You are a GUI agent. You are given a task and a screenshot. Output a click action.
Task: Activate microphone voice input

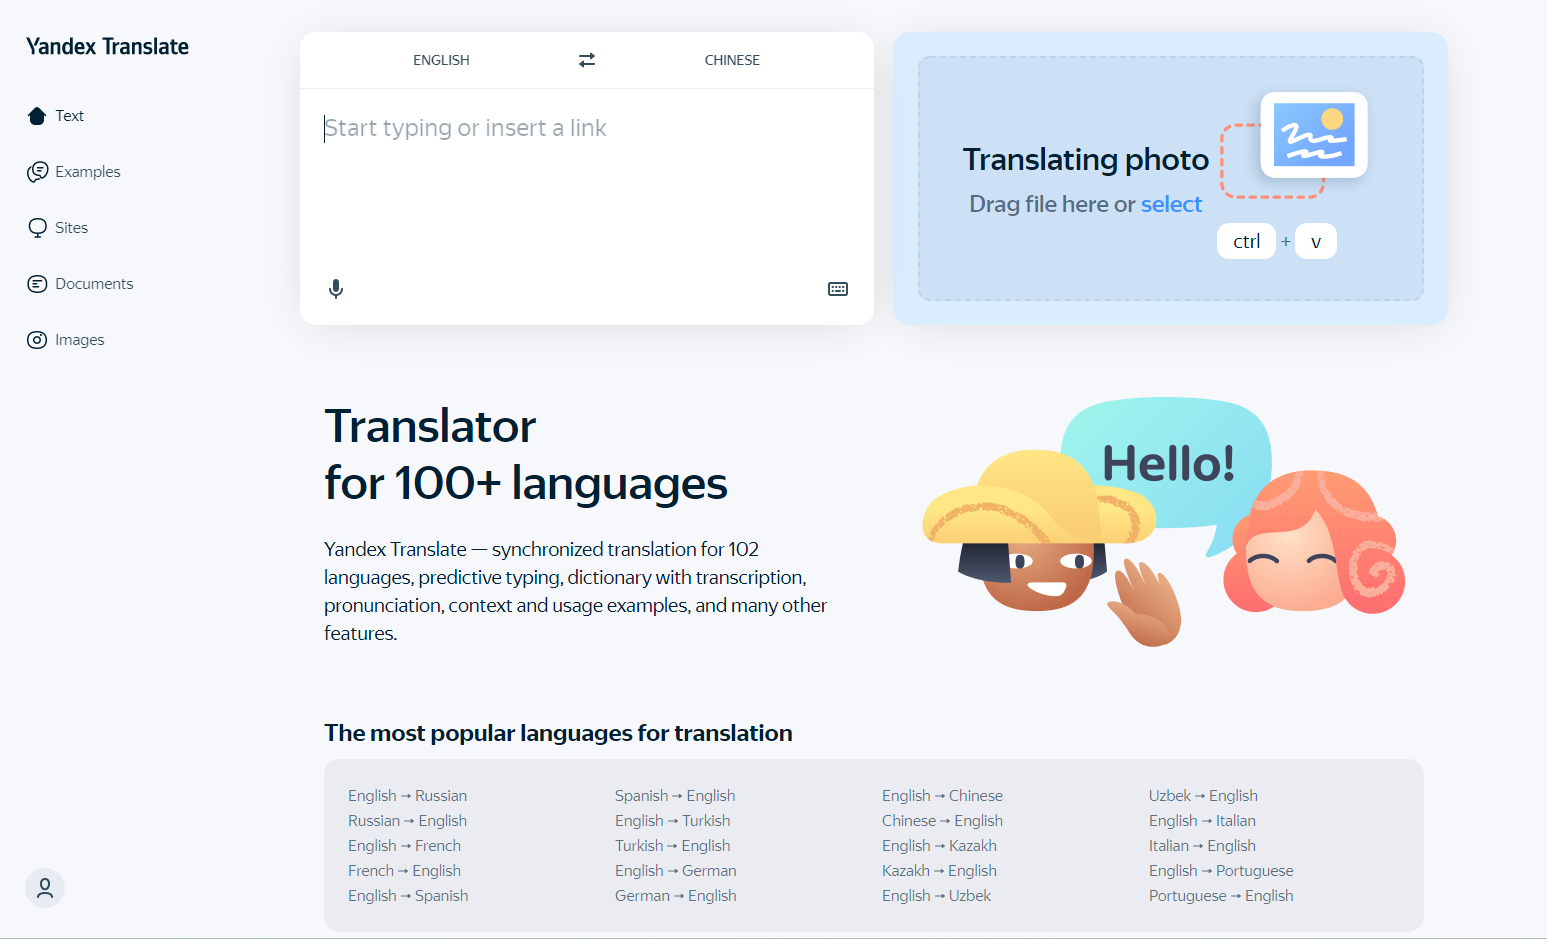click(x=336, y=289)
